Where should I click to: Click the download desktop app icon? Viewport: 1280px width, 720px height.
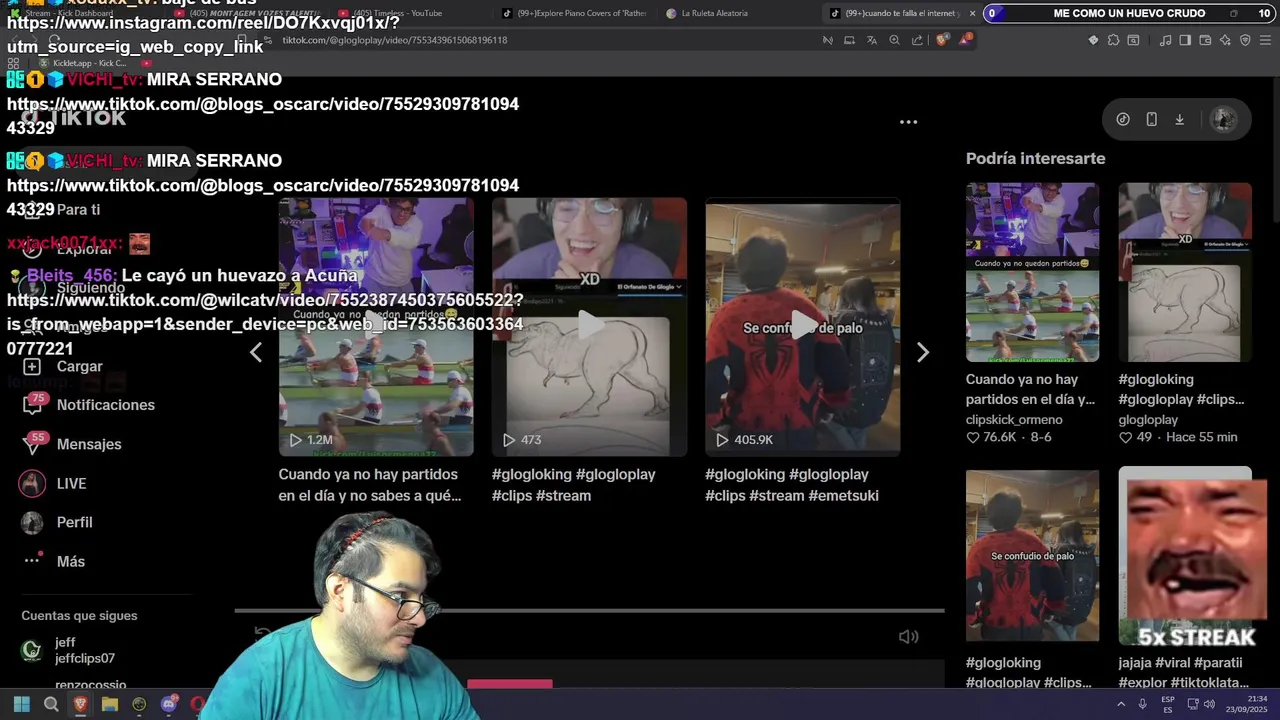point(1179,119)
